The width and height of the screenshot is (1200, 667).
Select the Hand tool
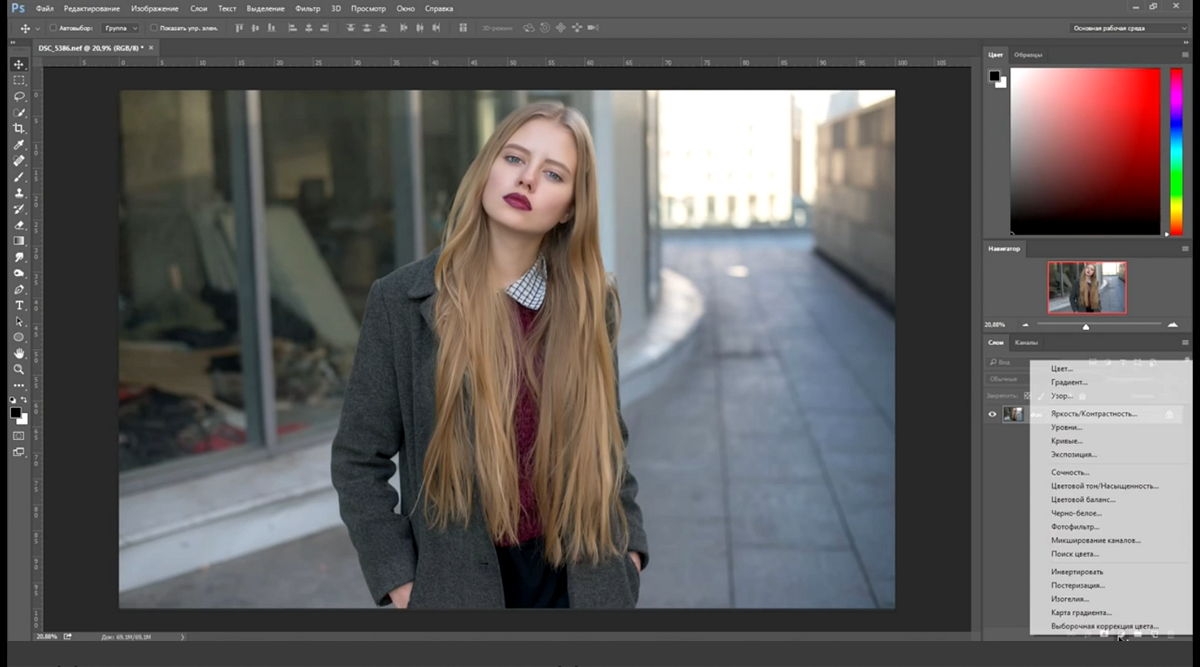pos(19,353)
